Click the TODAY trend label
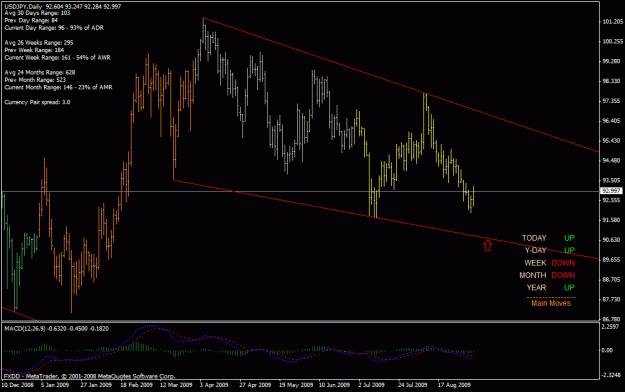This screenshot has height=392, width=625. [534, 238]
